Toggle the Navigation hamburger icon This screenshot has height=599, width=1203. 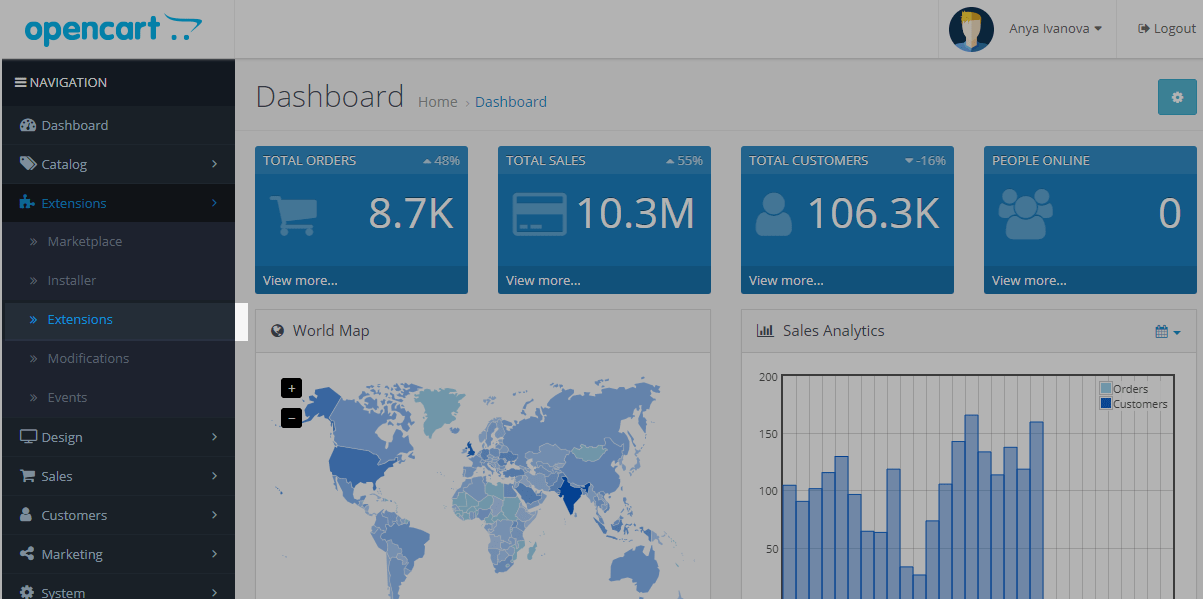tap(20, 83)
